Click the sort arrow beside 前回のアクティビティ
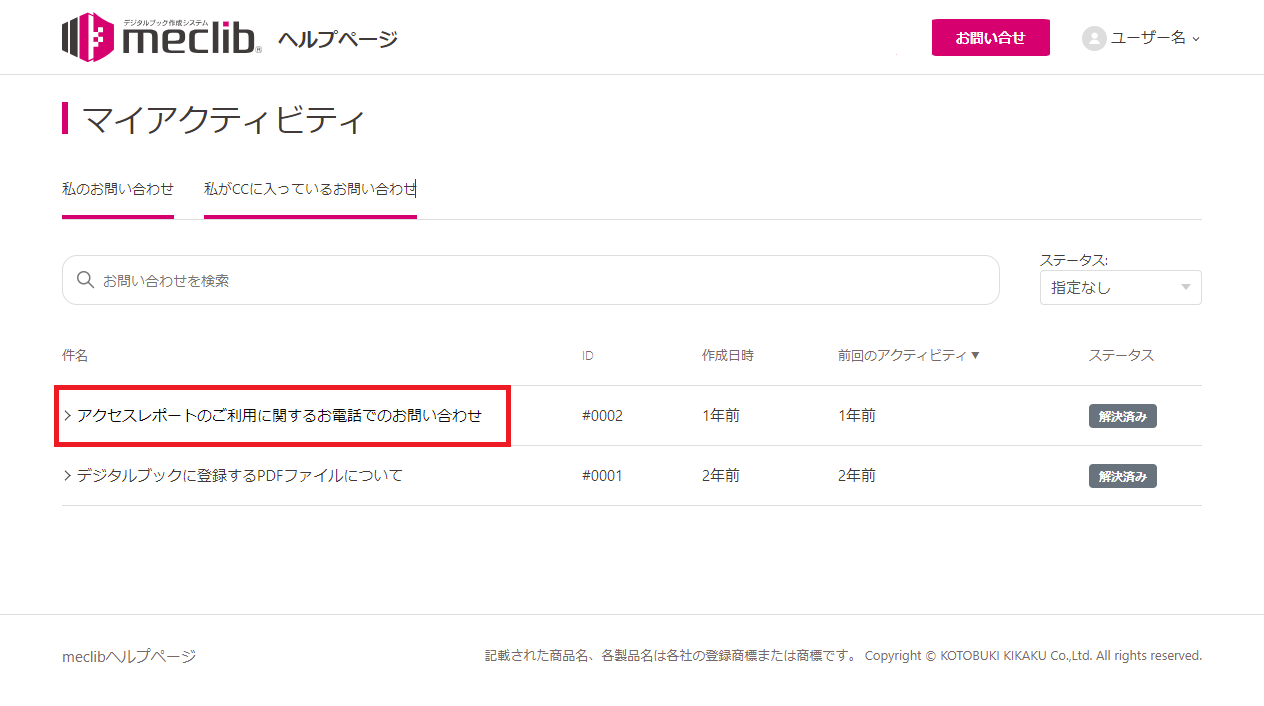 pos(975,356)
